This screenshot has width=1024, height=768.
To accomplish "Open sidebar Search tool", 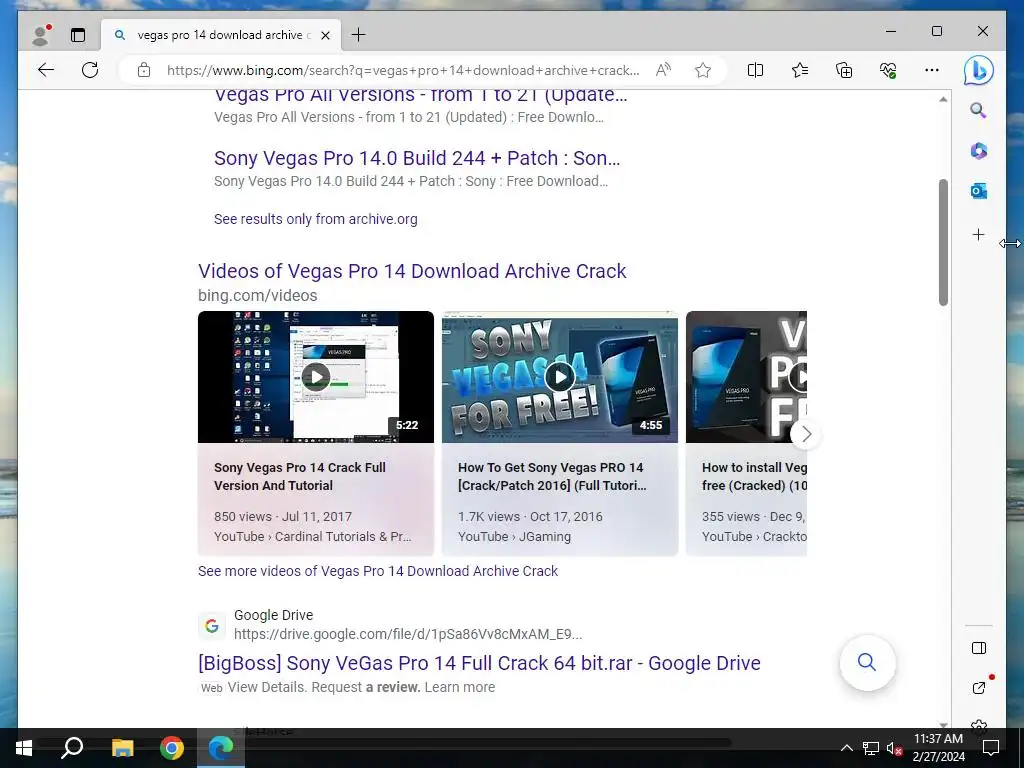I will [978, 110].
